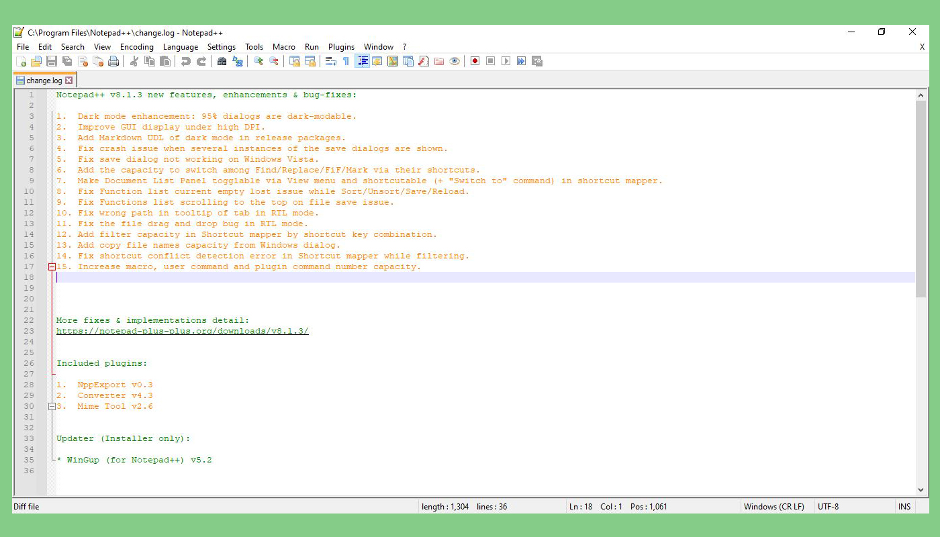Image resolution: width=941 pixels, height=537 pixels.
Task: Click the Open file folder icon
Action: (36, 61)
